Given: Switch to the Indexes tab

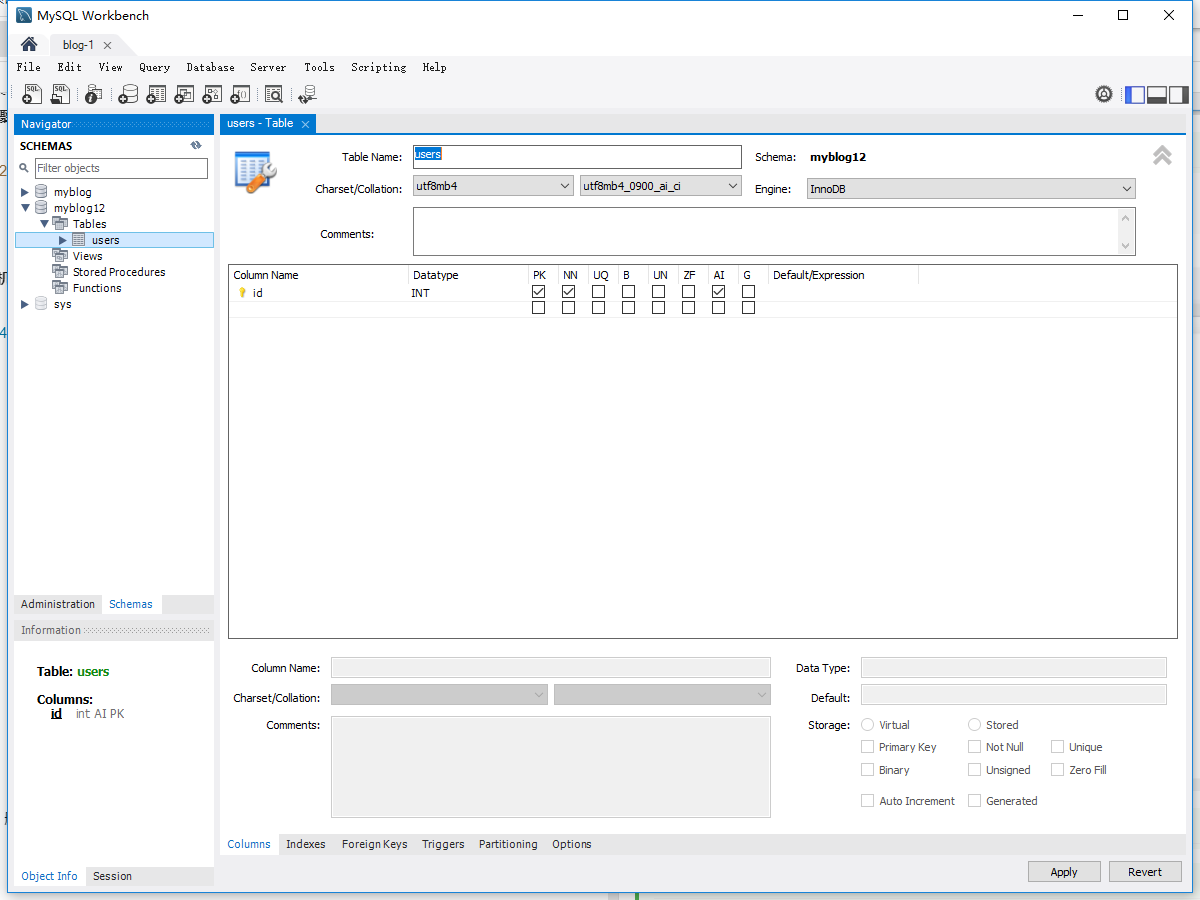Looking at the screenshot, I should coord(306,844).
